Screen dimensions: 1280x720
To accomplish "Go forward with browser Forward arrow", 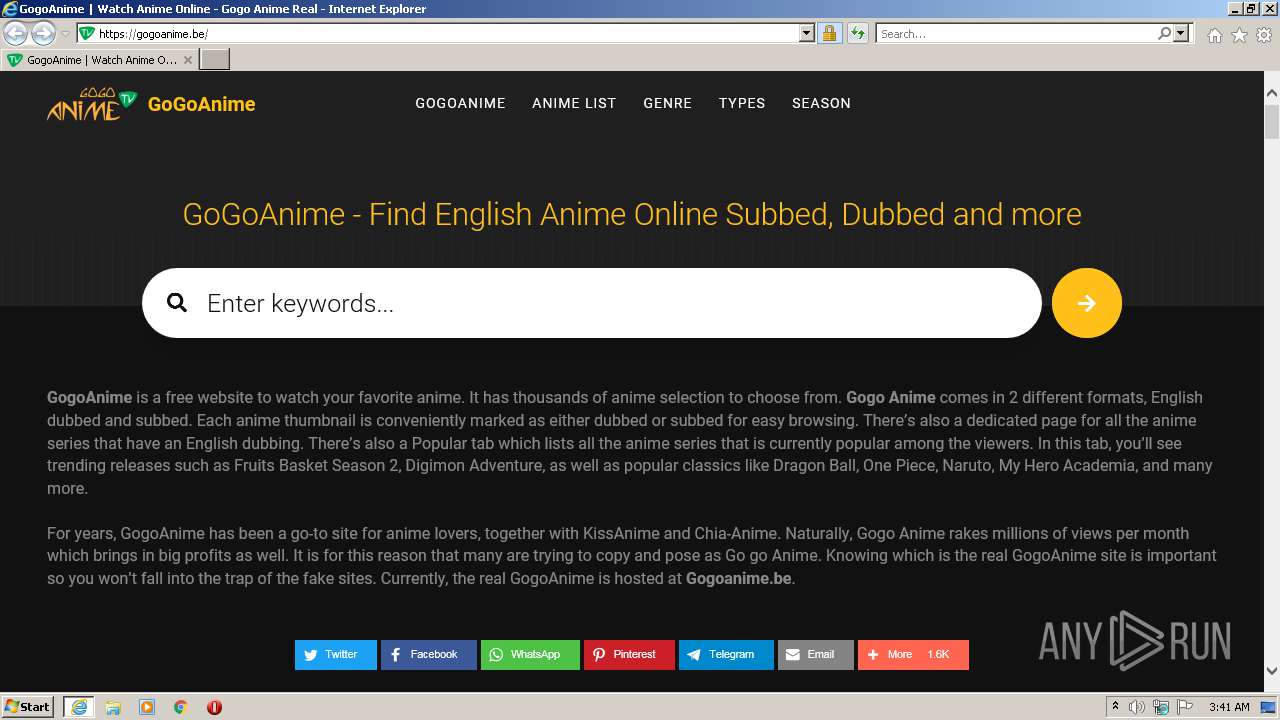I will (x=43, y=34).
